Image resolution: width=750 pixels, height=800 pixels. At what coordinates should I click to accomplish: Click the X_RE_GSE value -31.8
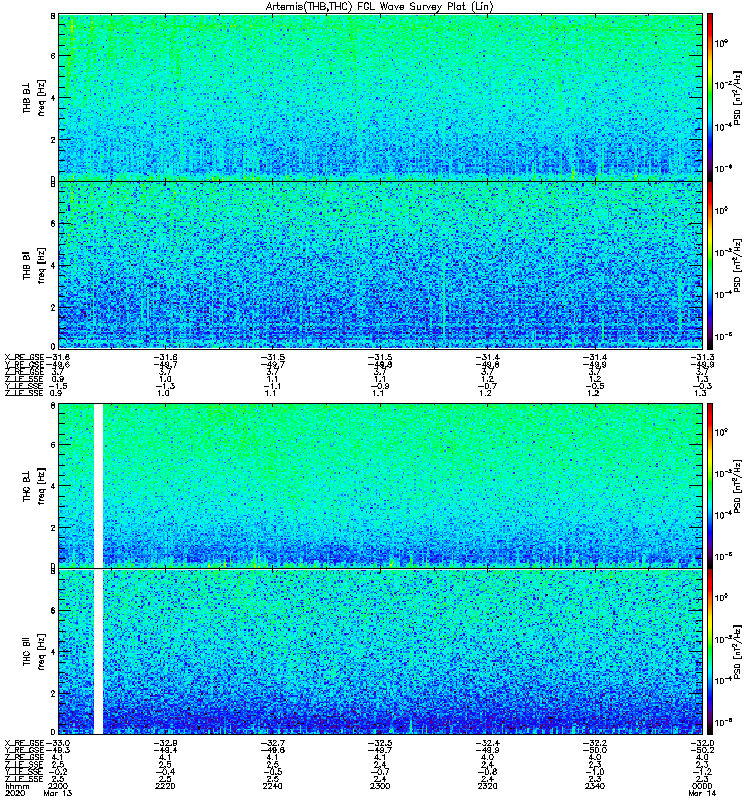pyautogui.click(x=58, y=357)
